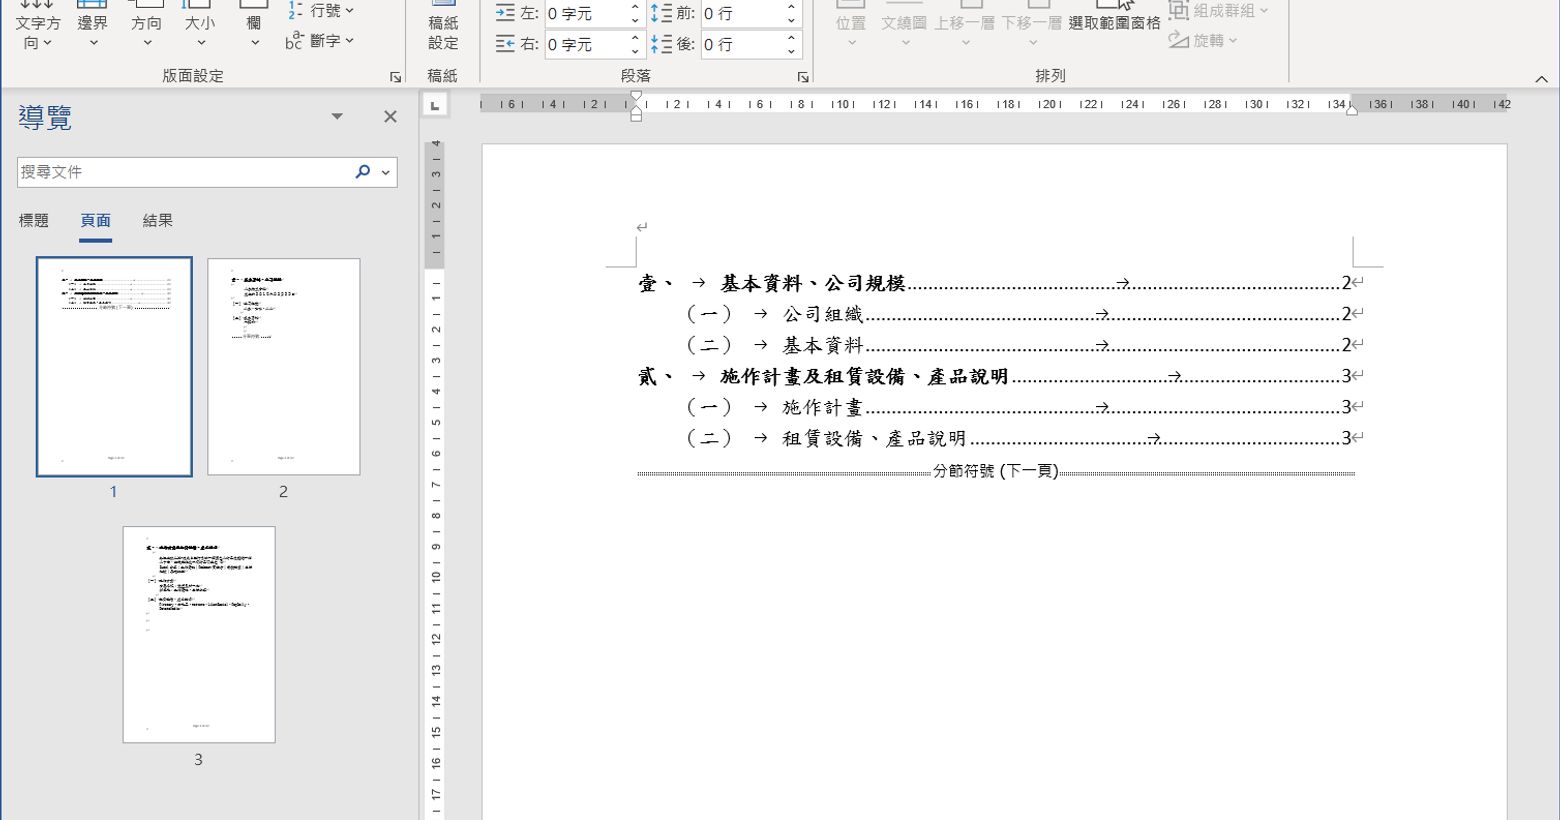Open the navigation pane options arrow

click(x=337, y=117)
